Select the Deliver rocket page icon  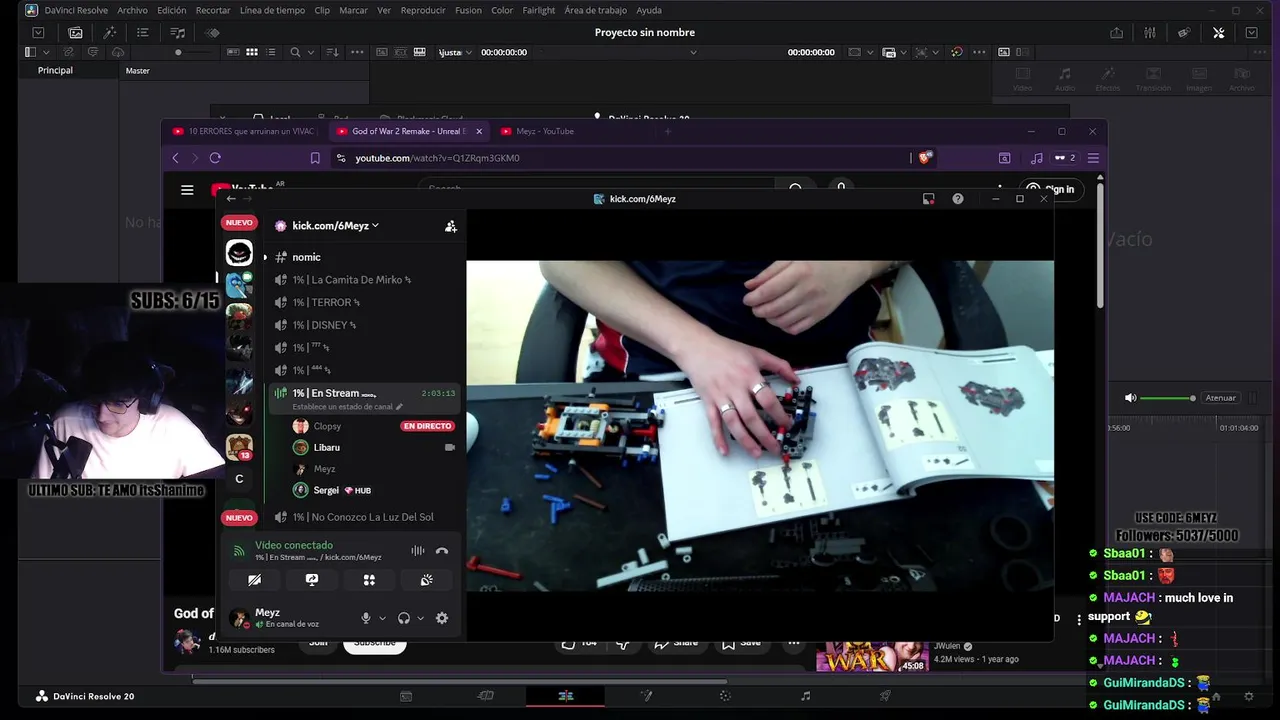tap(885, 695)
